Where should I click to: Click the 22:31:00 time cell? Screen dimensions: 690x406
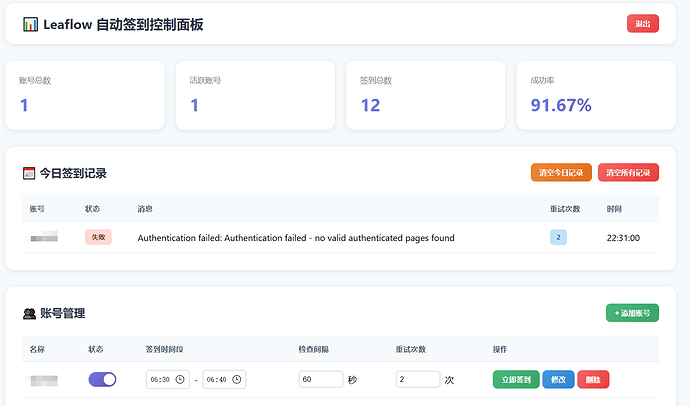tap(623, 238)
